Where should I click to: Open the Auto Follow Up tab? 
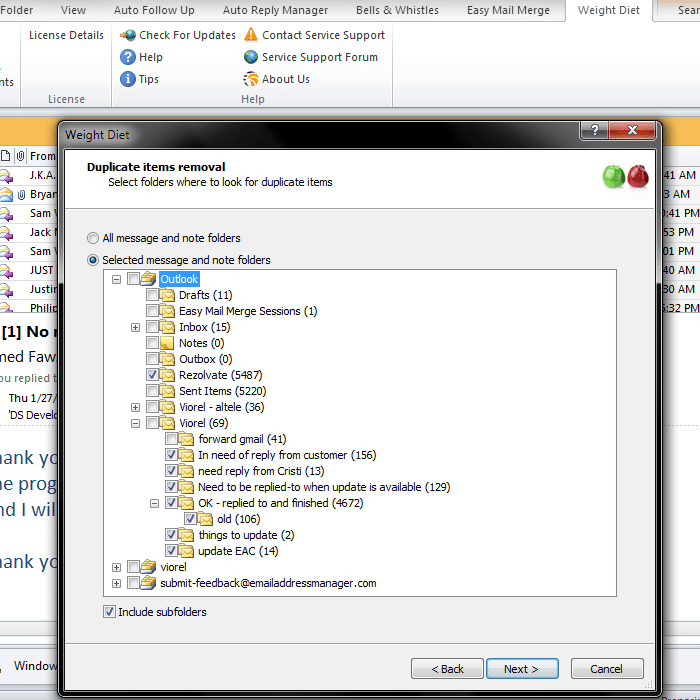tap(154, 10)
